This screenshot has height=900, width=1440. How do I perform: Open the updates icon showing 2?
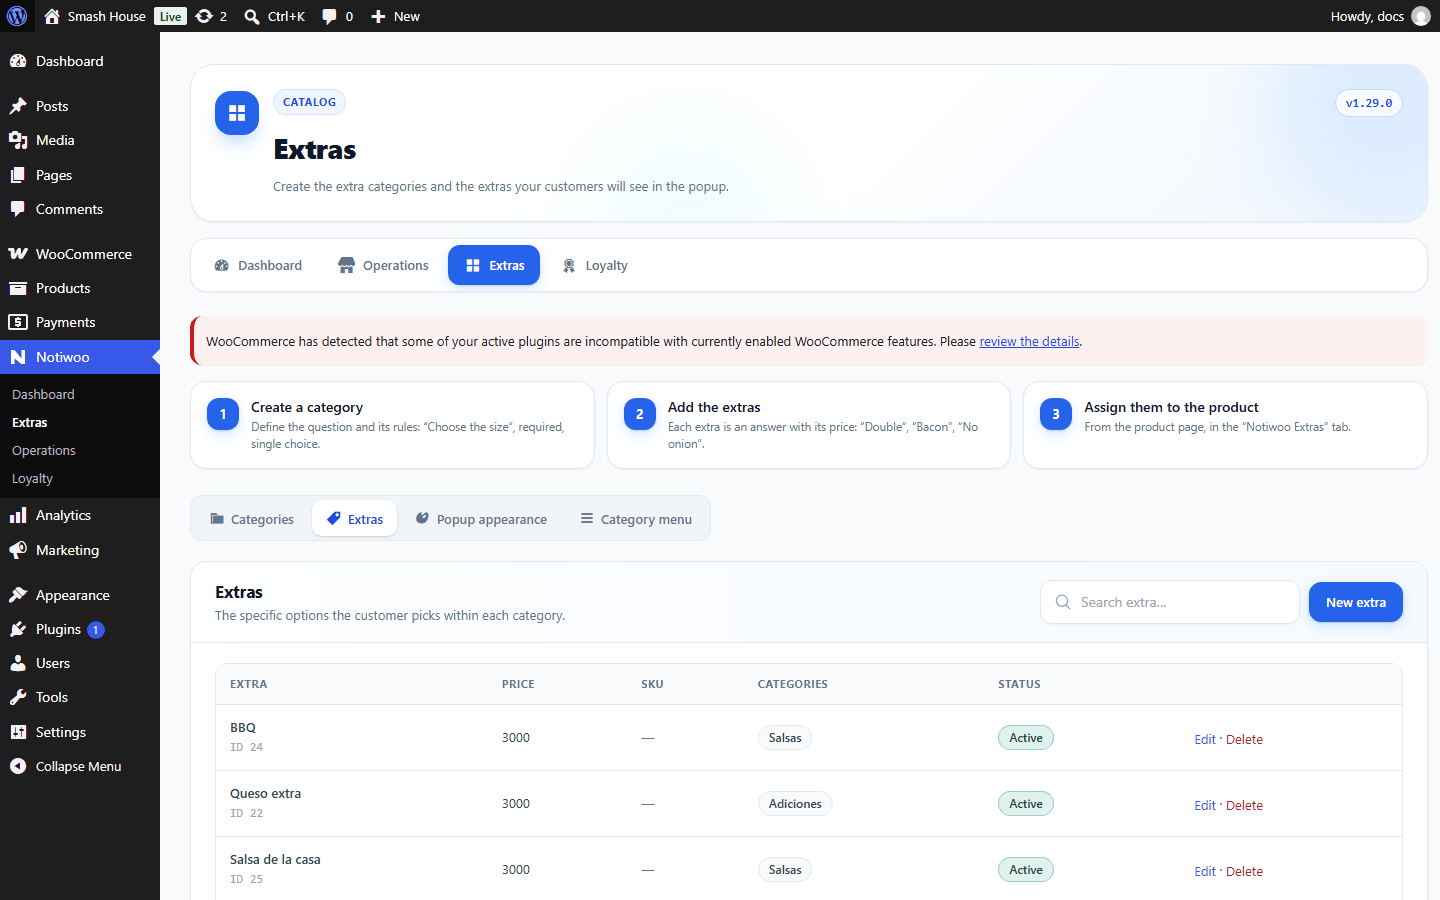click(x=211, y=16)
